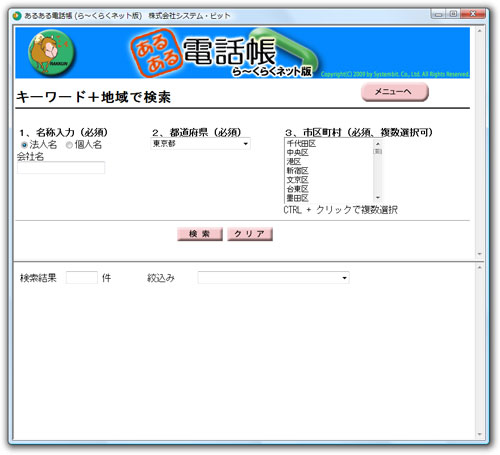
Task: Click the メニューへ button
Action: click(x=395, y=92)
